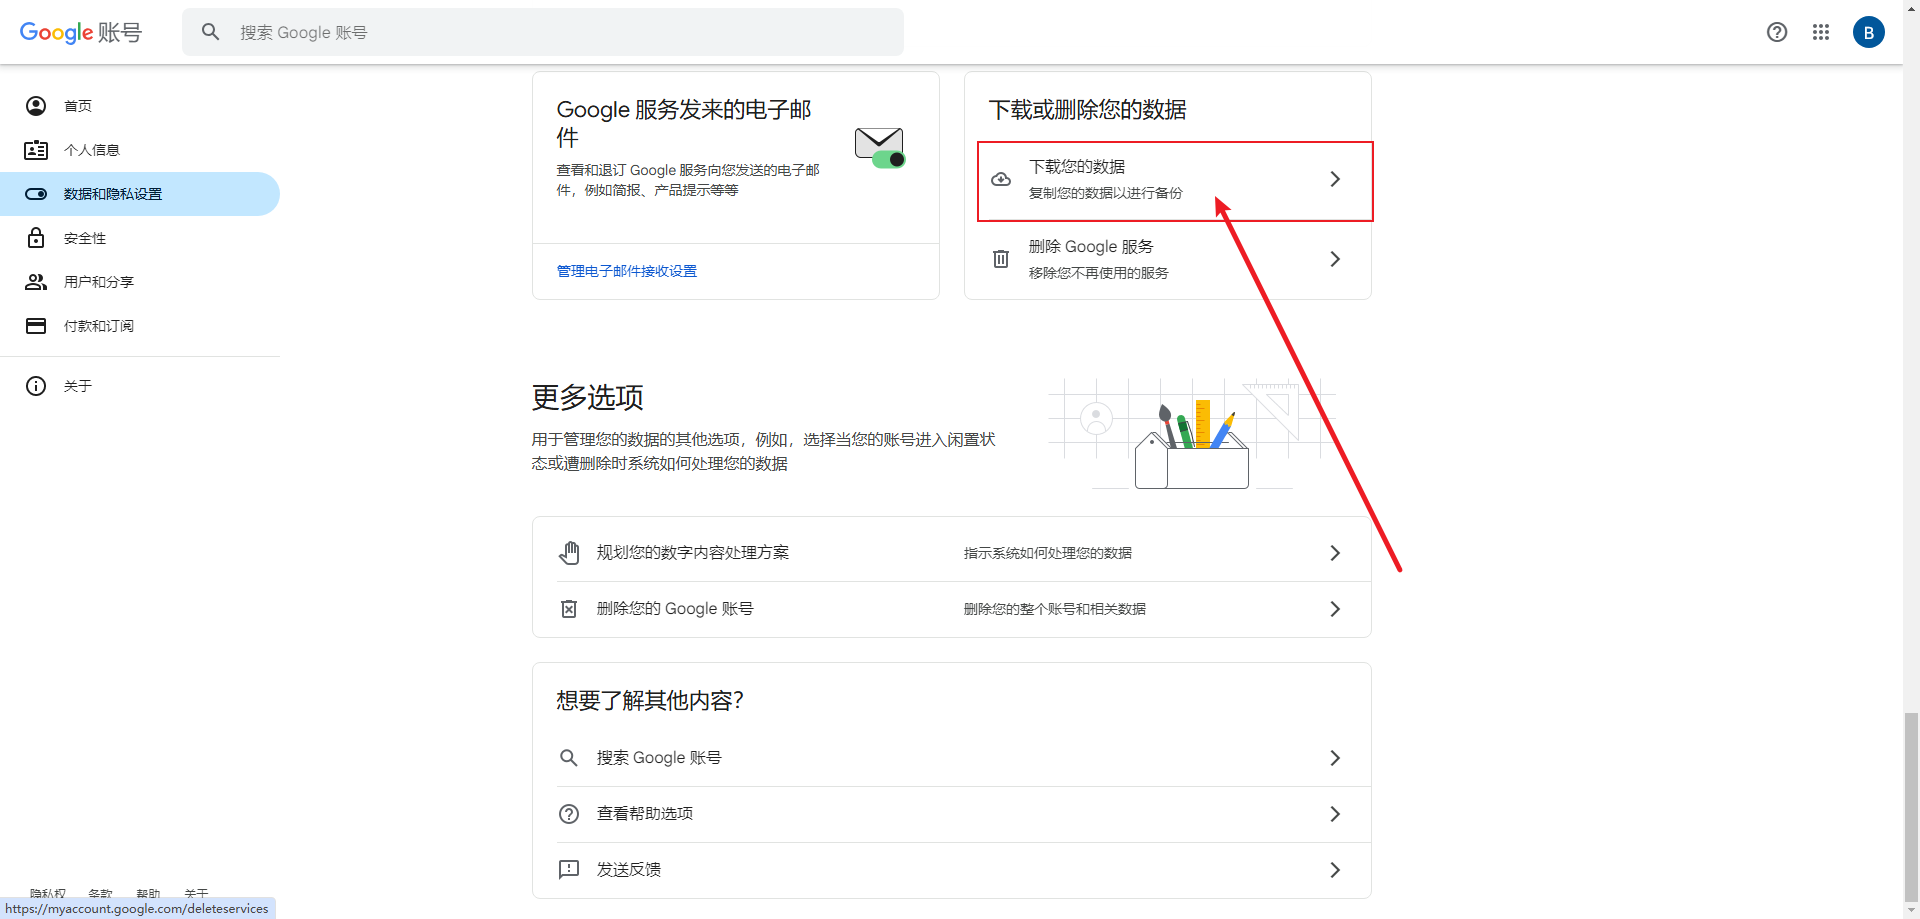Focus the 搜索 Google 账号 search field
The height and width of the screenshot is (919, 1920).
pyautogui.click(x=543, y=32)
